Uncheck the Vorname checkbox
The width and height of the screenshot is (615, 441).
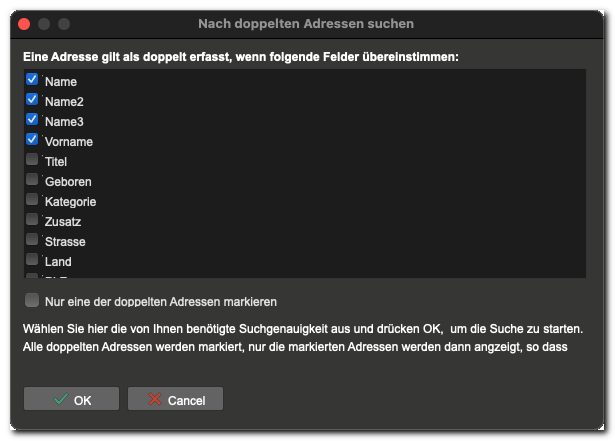pos(32,139)
